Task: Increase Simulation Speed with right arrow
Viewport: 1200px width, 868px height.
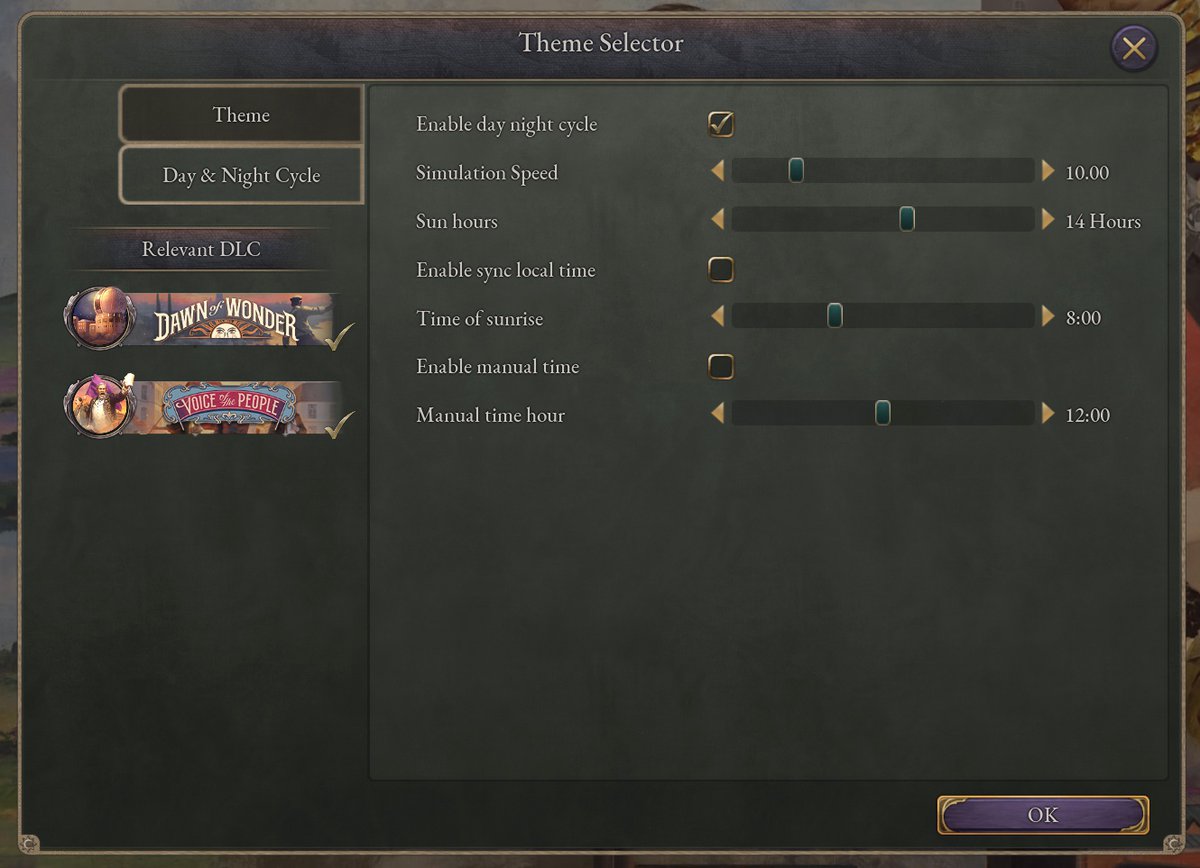Action: pos(1048,172)
